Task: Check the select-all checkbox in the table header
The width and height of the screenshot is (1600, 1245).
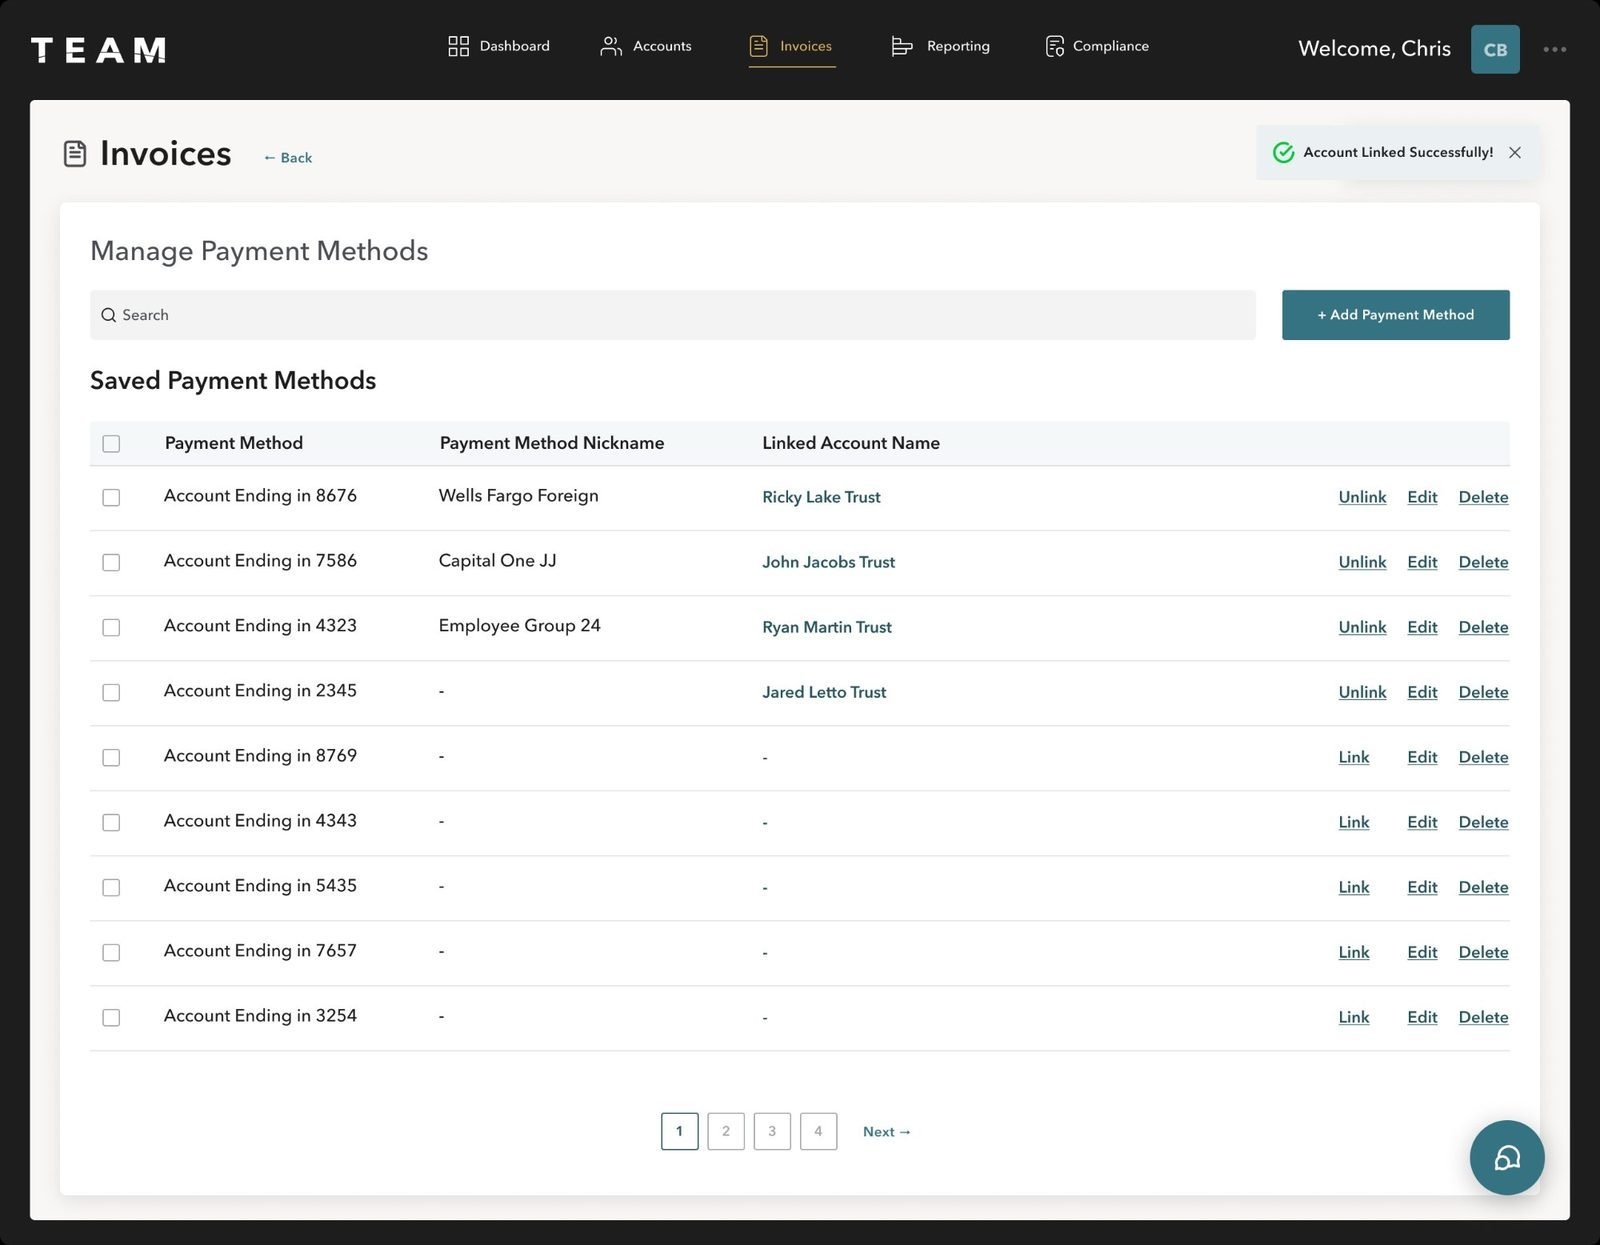Action: tap(111, 443)
